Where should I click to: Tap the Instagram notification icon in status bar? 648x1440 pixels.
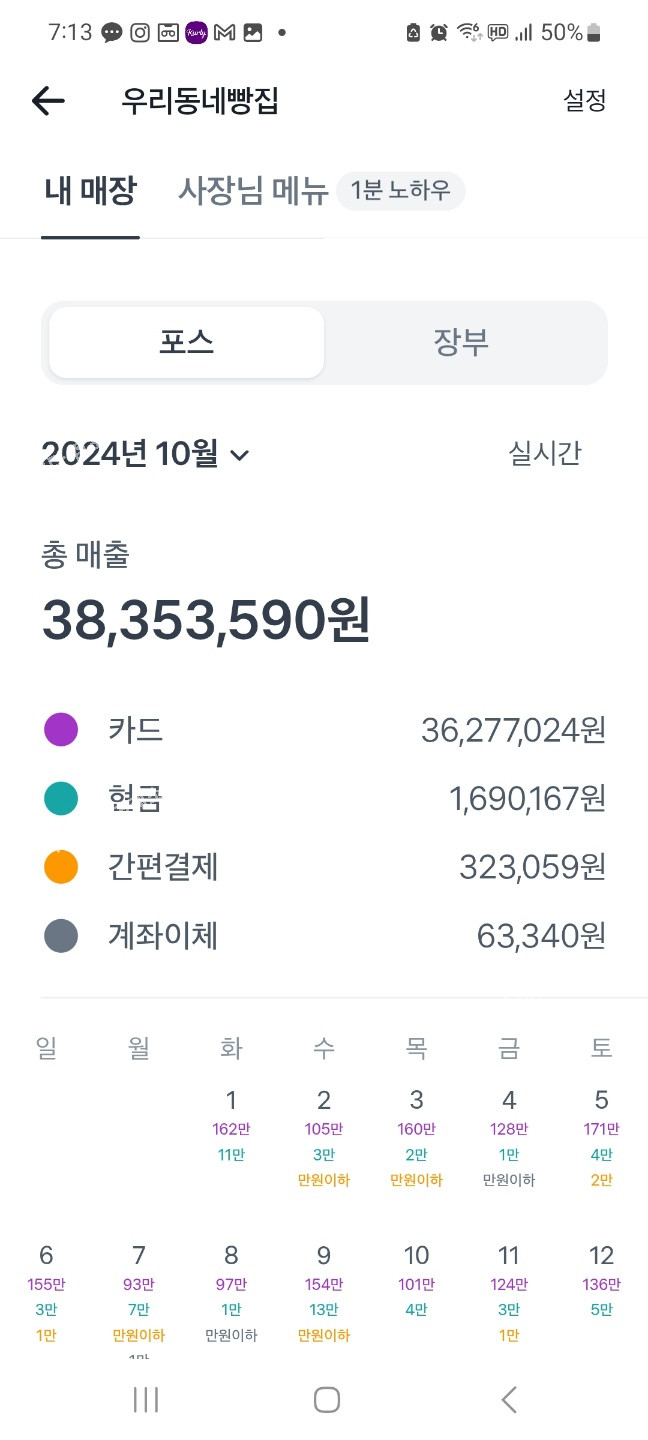pos(140,32)
